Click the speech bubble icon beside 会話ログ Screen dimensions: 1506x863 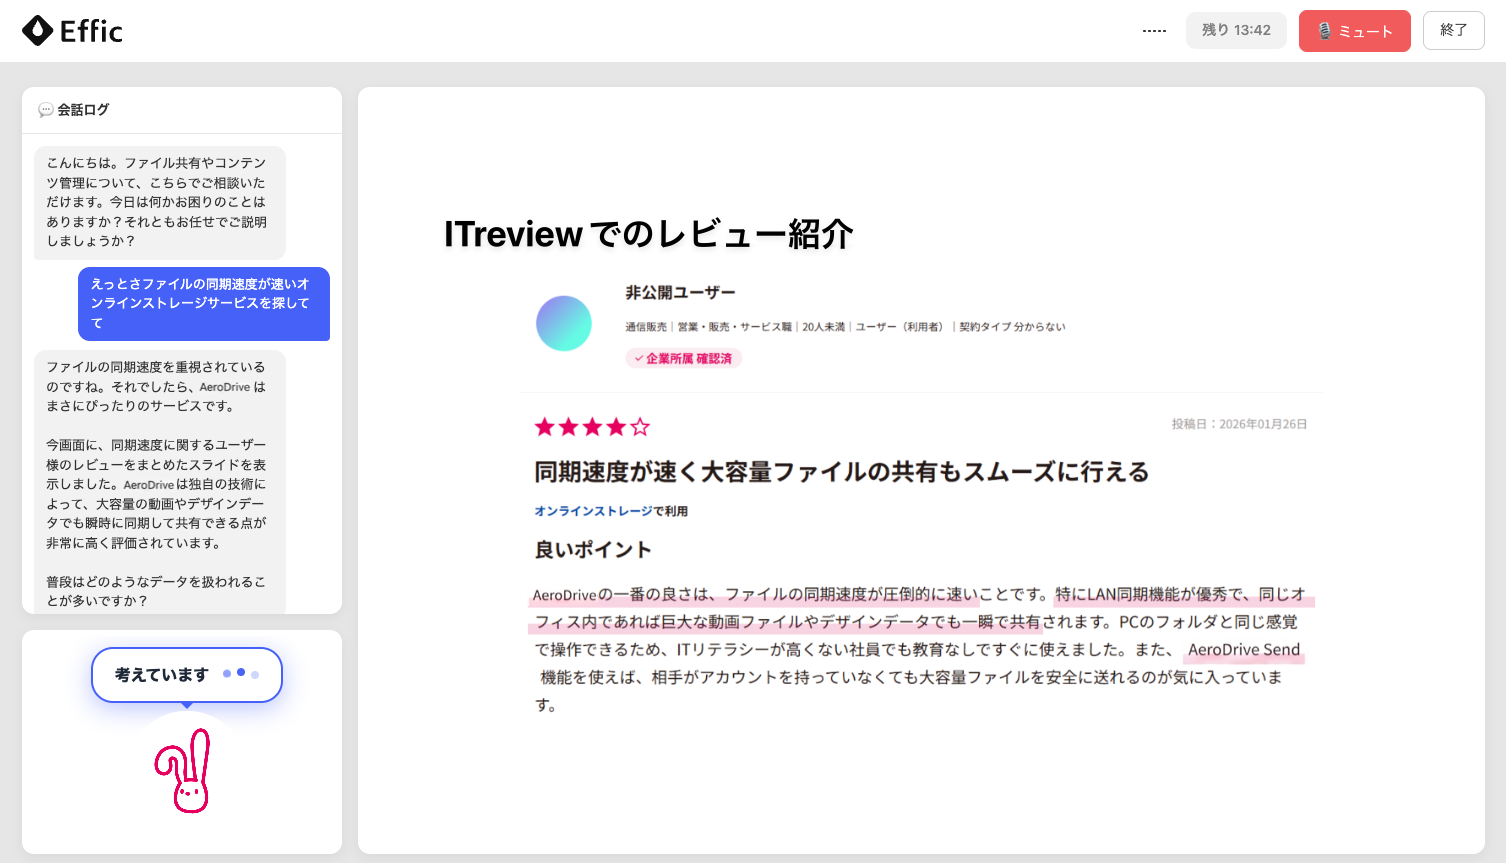(x=45, y=110)
